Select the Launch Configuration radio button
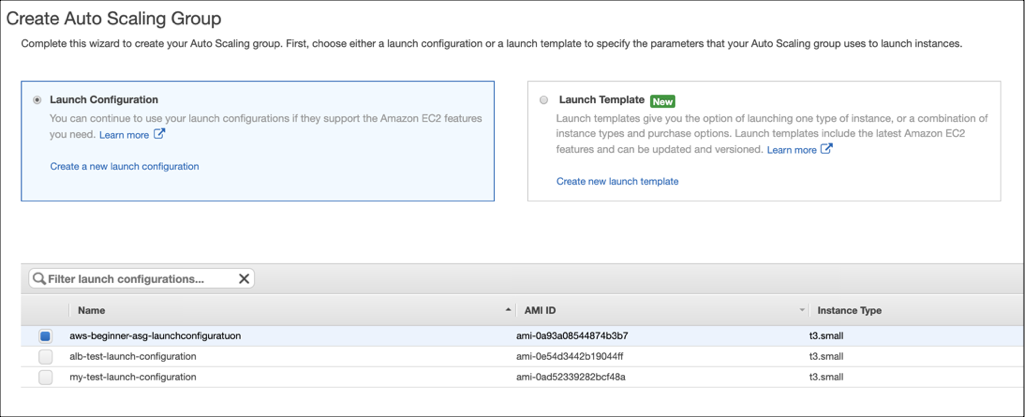This screenshot has width=1025, height=417. pyautogui.click(x=37, y=100)
